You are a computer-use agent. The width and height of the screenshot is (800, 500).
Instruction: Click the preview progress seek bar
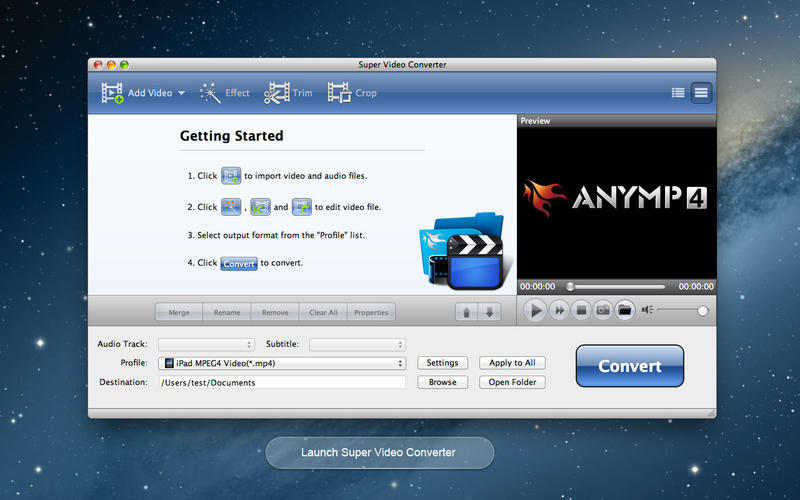[x=616, y=287]
